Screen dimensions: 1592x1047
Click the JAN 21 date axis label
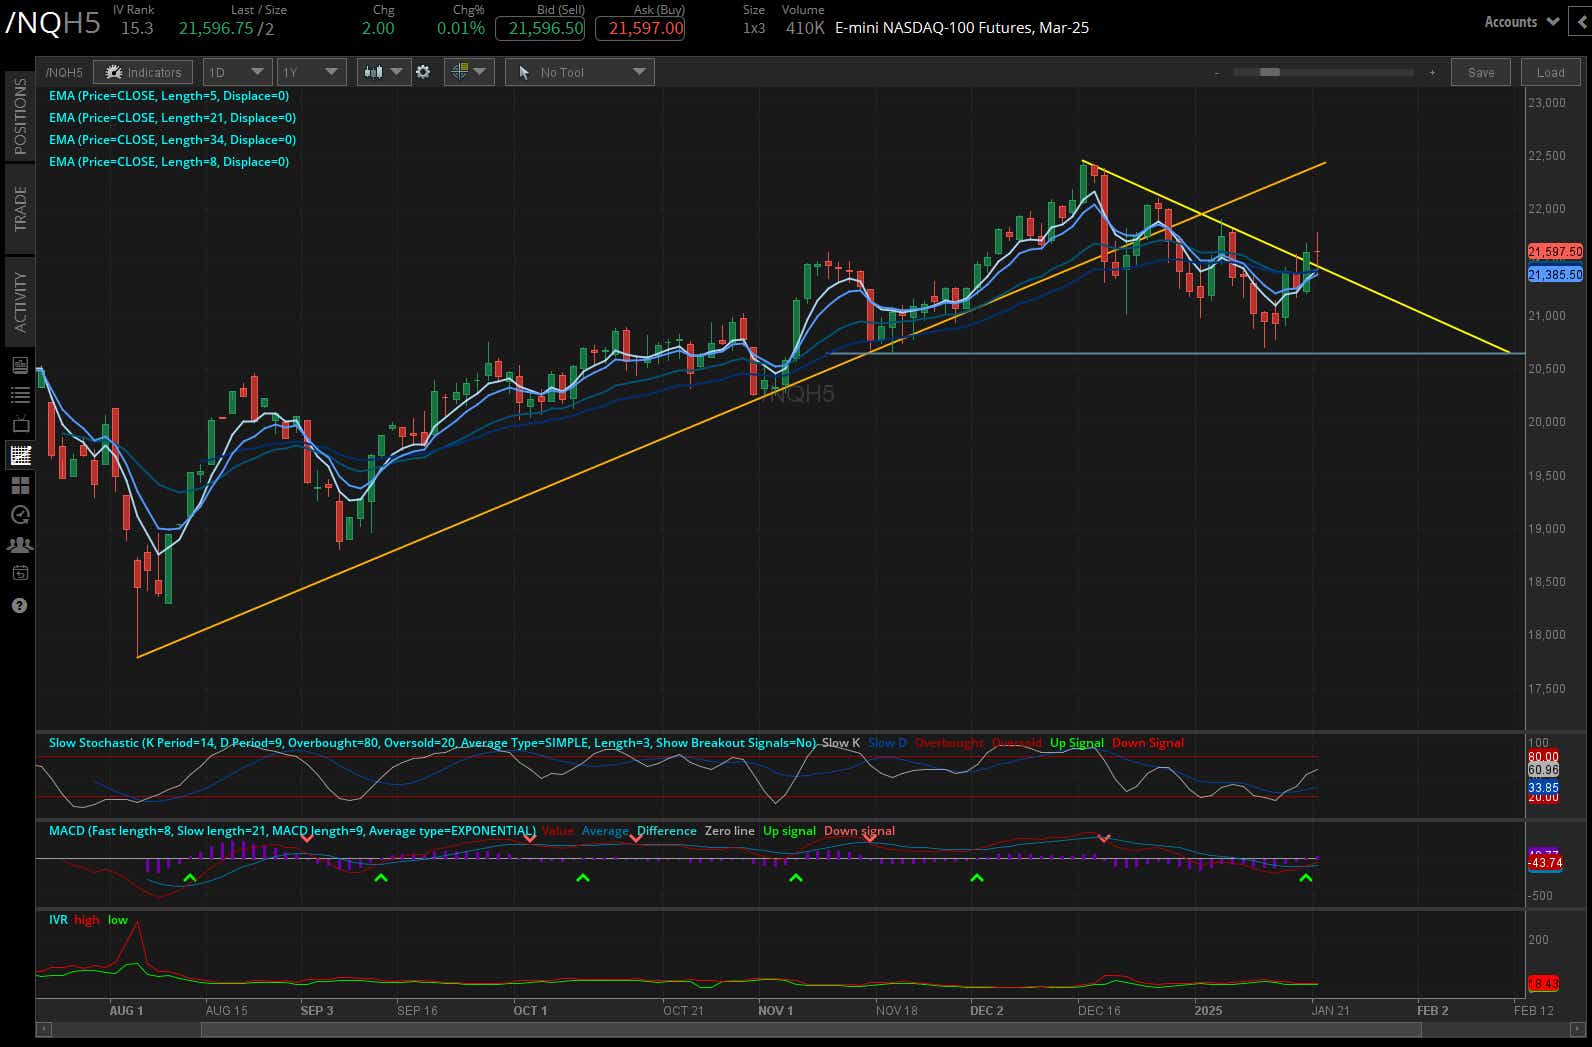(1330, 1011)
